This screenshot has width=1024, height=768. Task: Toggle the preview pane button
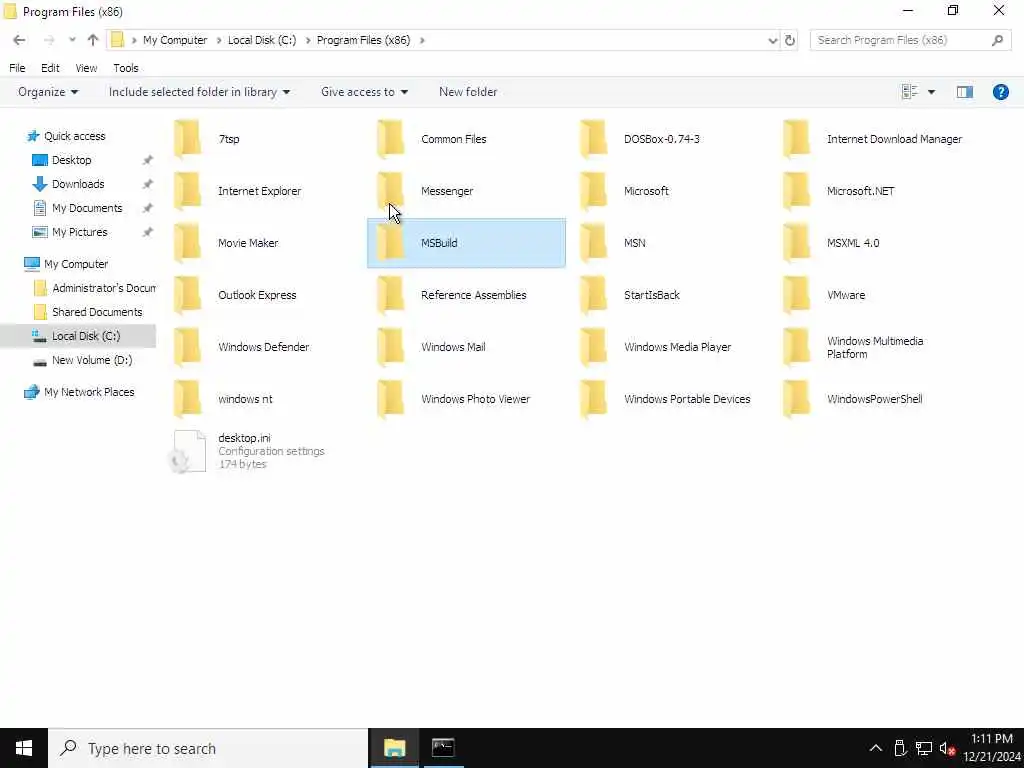click(965, 92)
